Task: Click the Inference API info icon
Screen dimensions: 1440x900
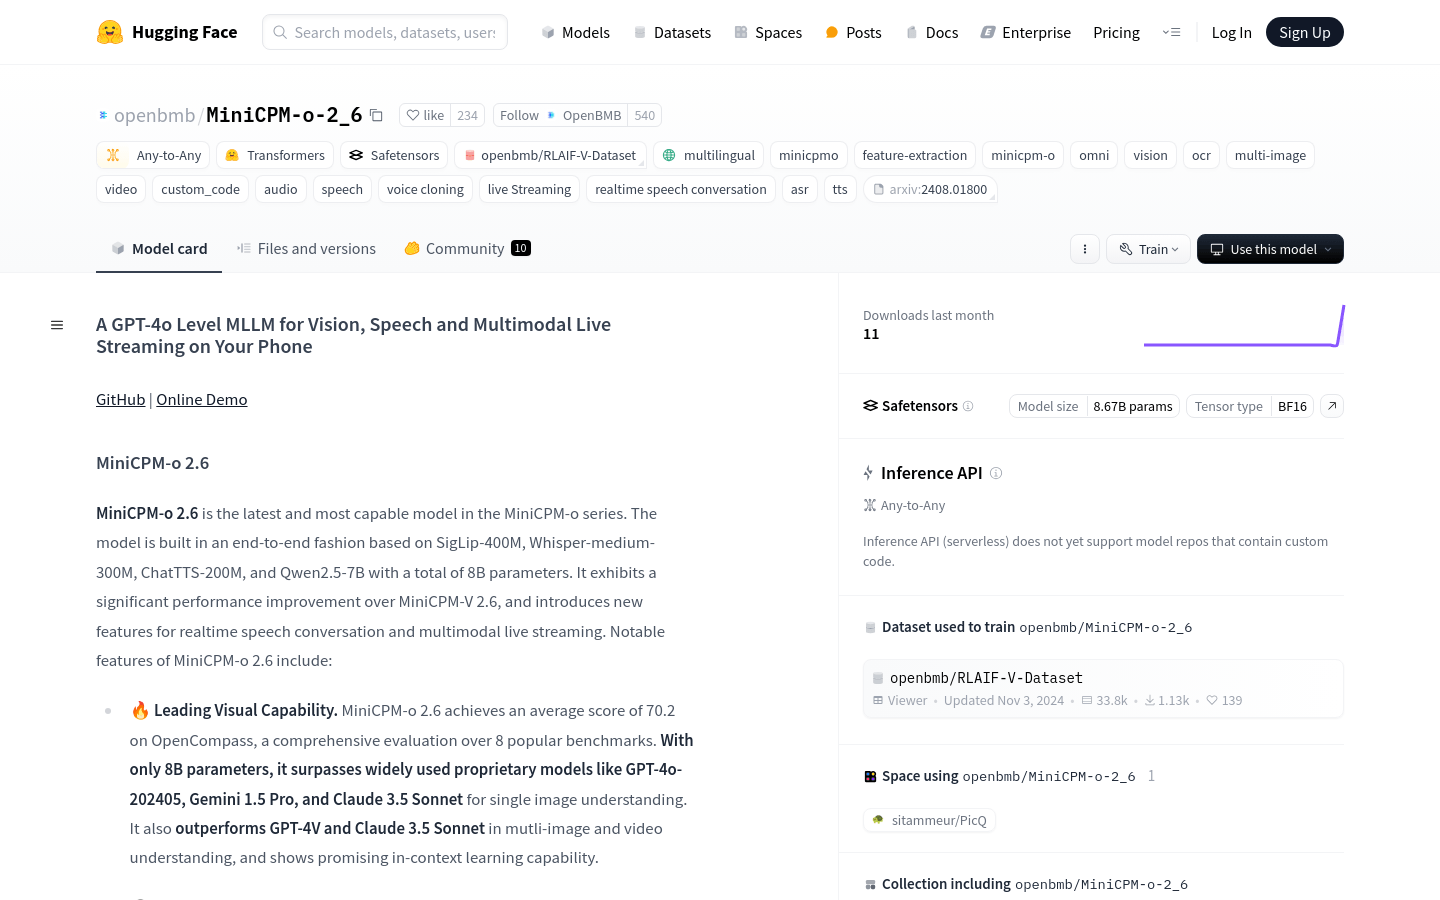Action: tap(996, 473)
